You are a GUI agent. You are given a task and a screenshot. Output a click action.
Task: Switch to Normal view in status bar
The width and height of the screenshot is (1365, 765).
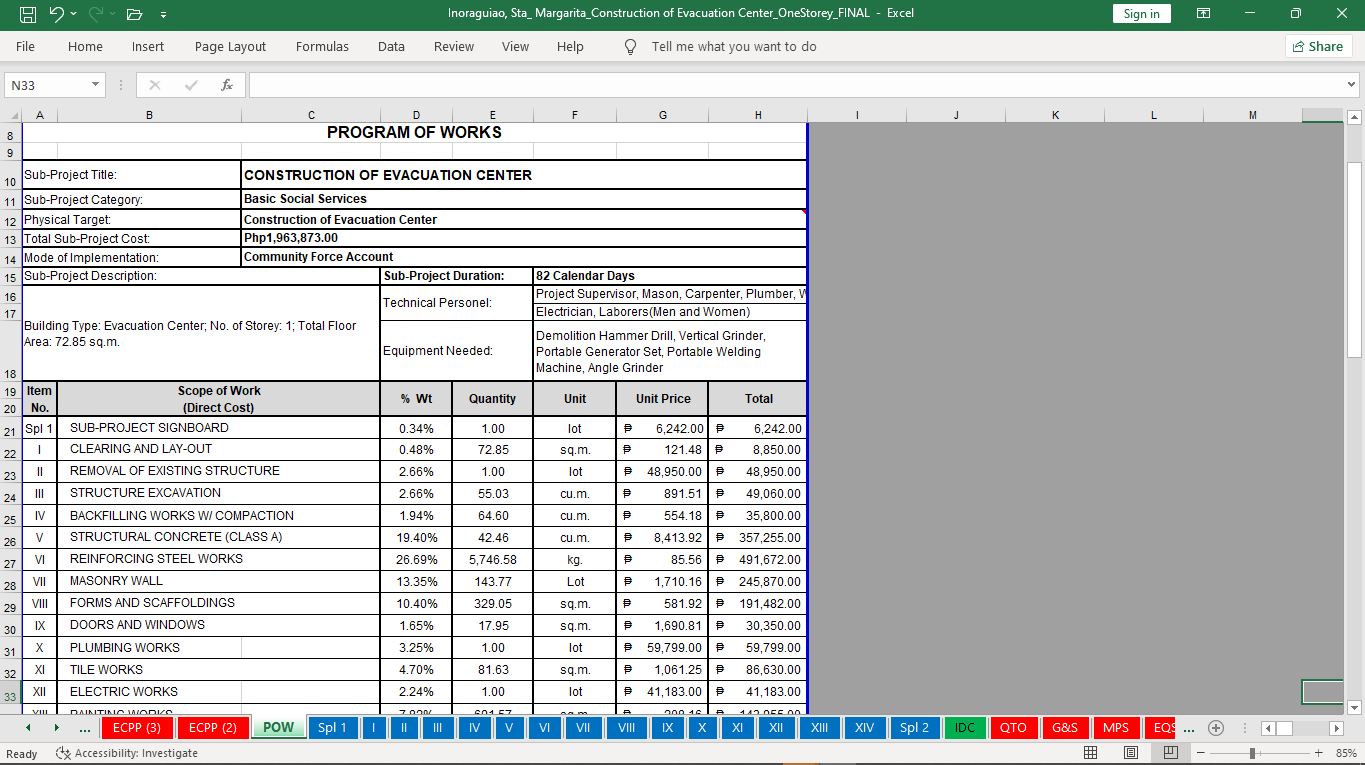1091,753
